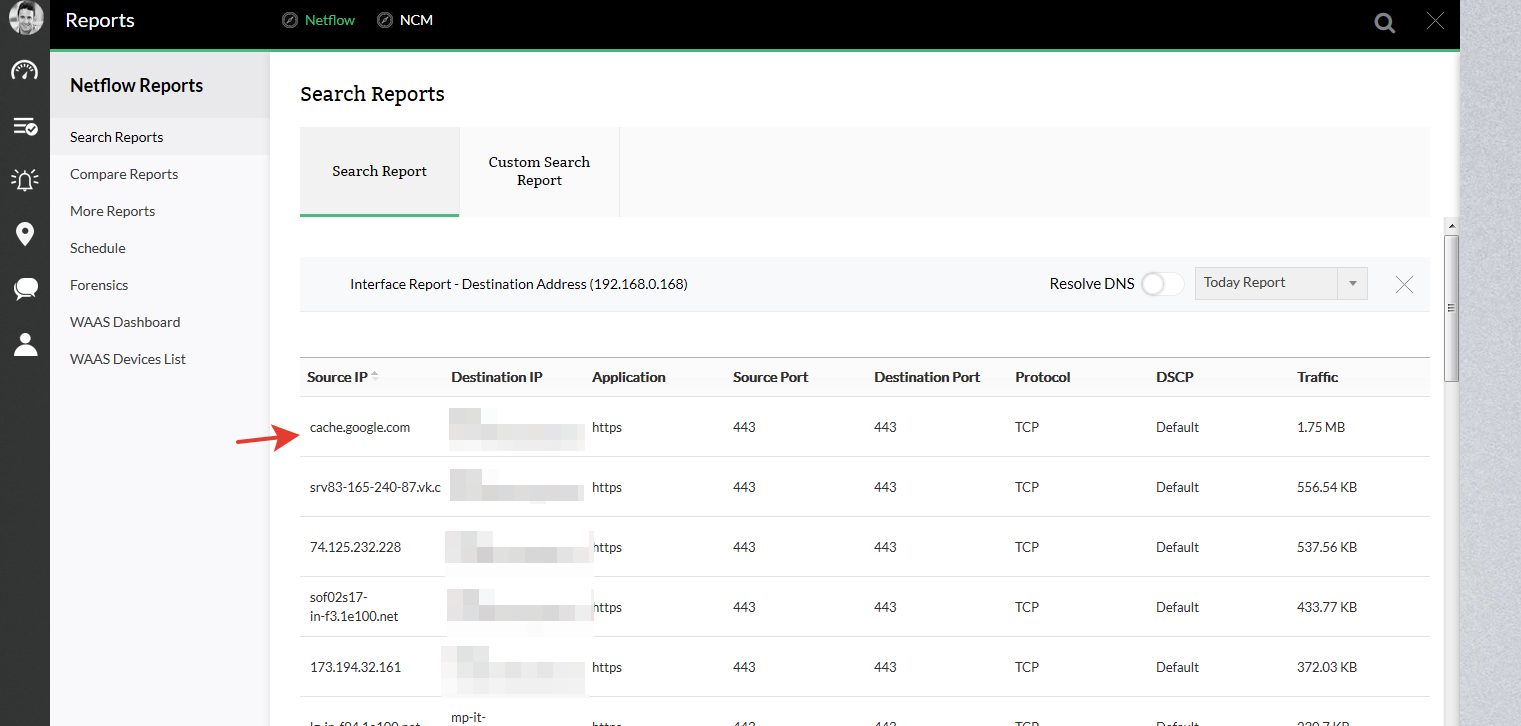The image size is (1521, 726).
Task: Open the user profile avatar
Action: point(25,19)
